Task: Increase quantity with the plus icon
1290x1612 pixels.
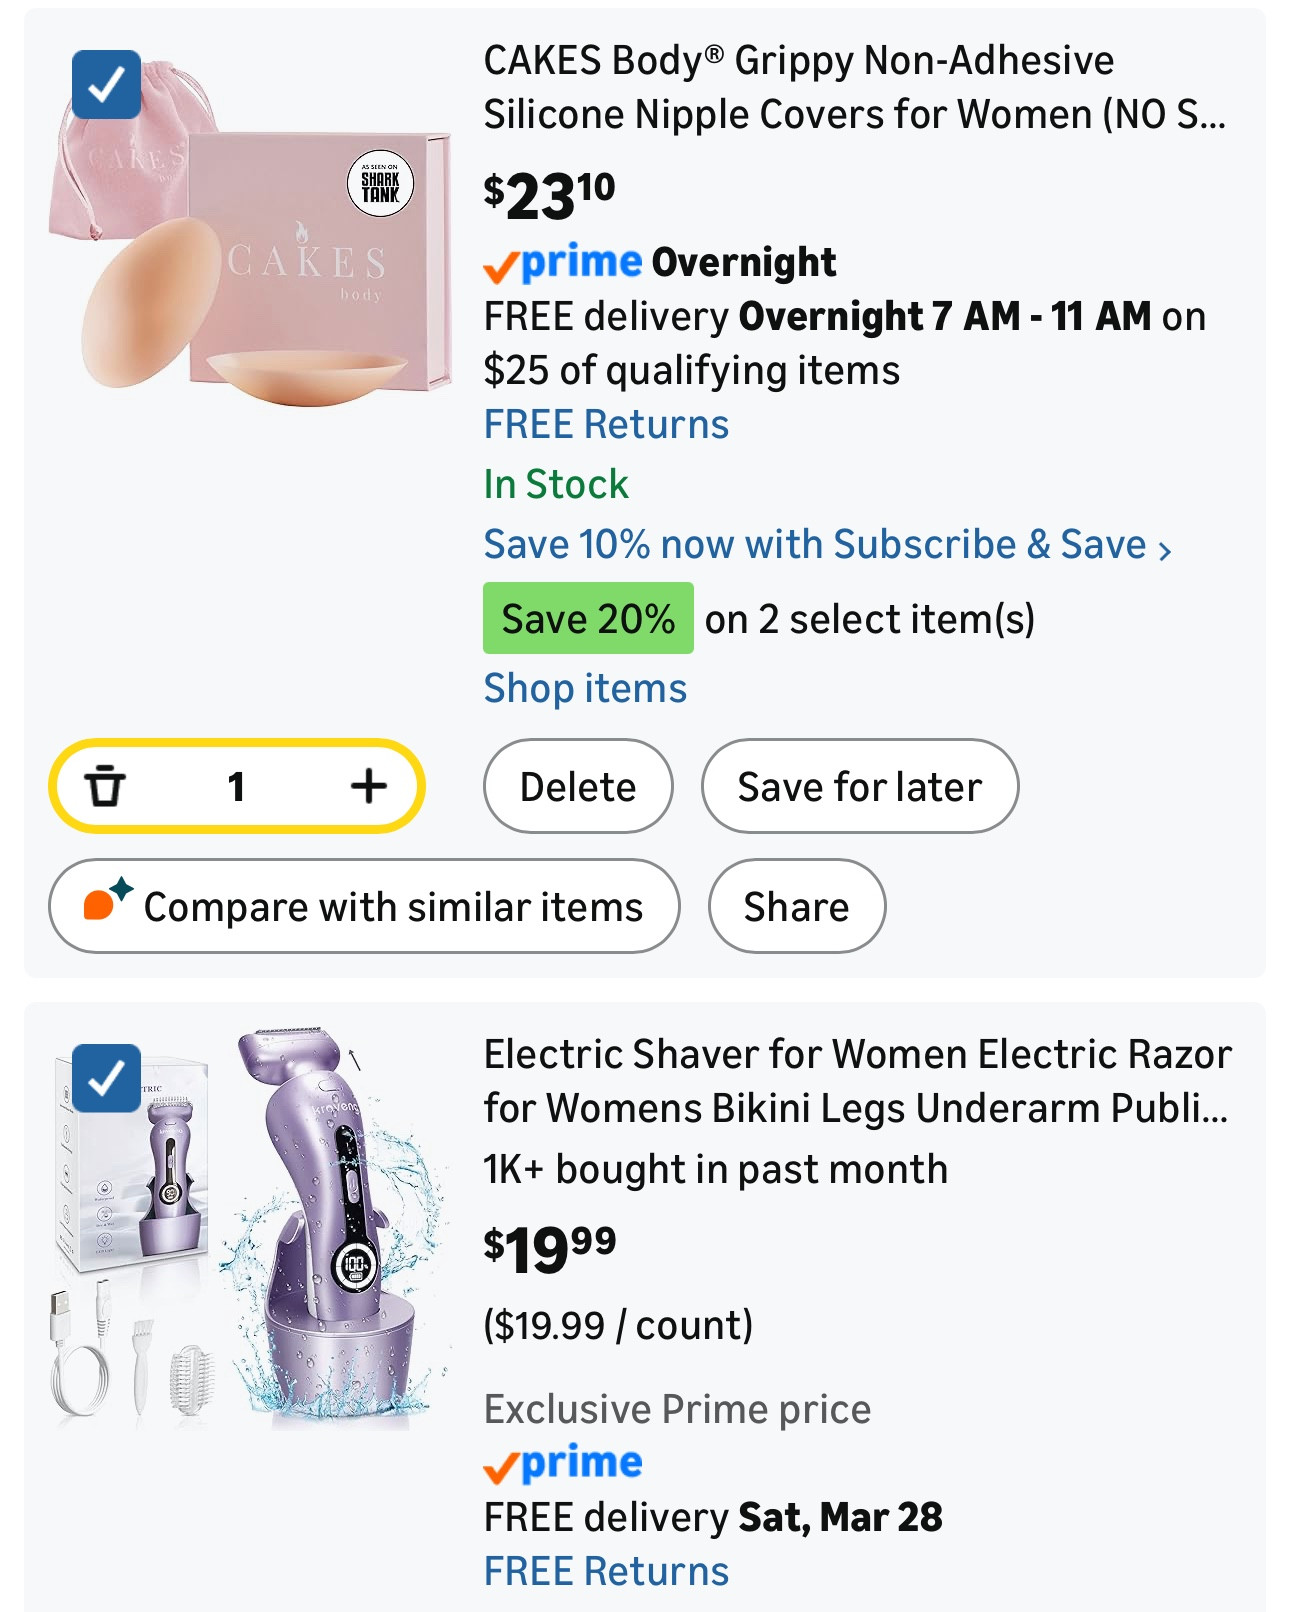Action: point(368,787)
